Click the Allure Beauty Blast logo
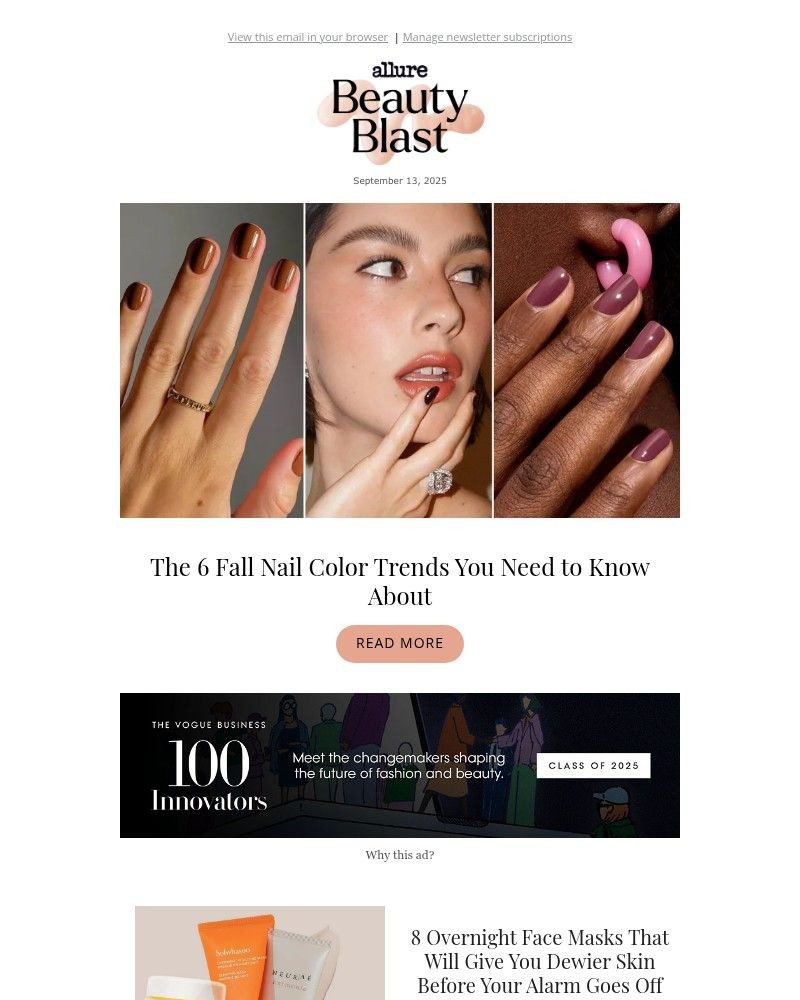 click(400, 110)
